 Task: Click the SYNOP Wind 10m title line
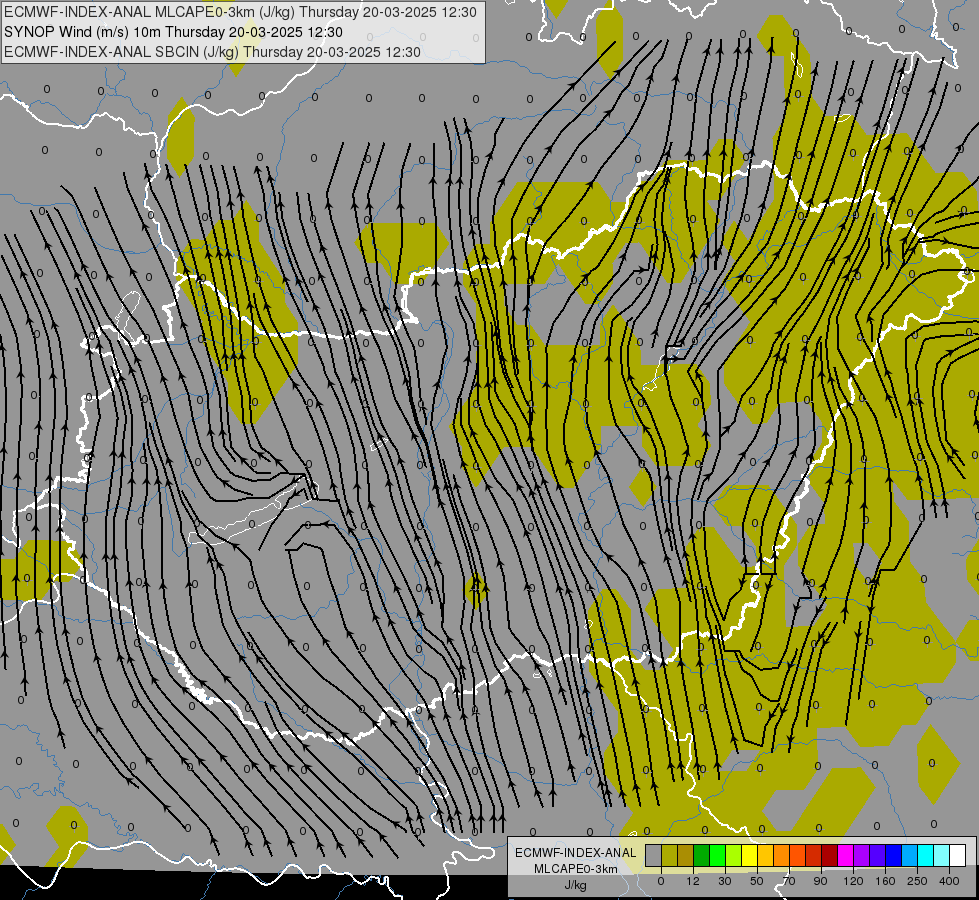pos(173,32)
